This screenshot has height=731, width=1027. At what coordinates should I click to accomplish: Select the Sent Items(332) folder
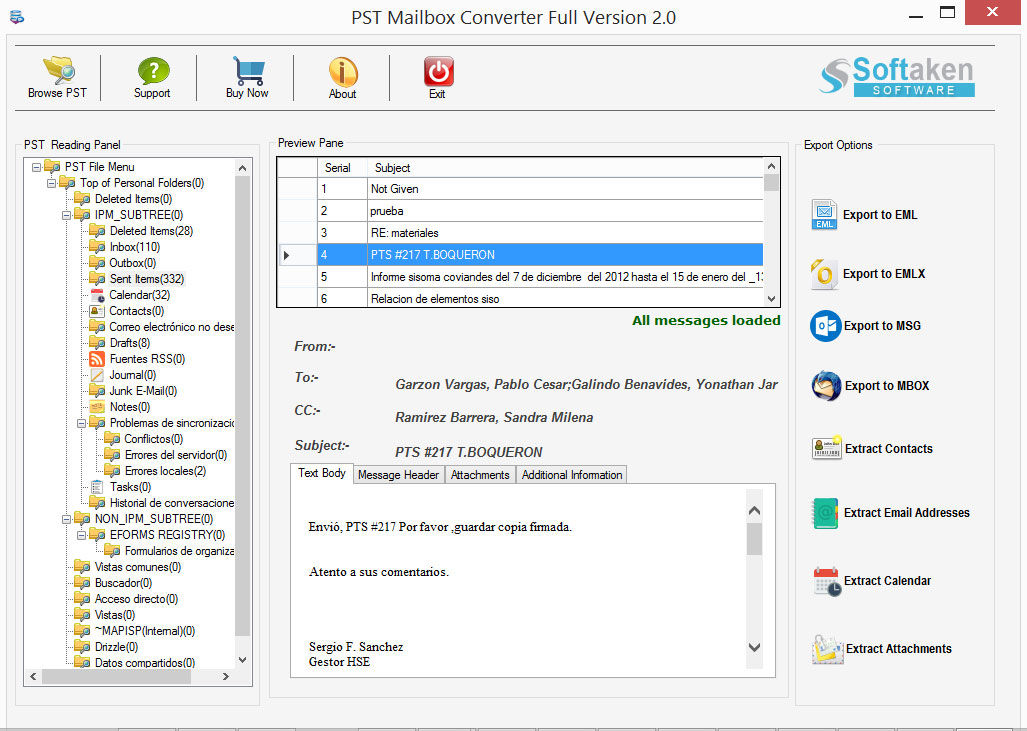147,279
